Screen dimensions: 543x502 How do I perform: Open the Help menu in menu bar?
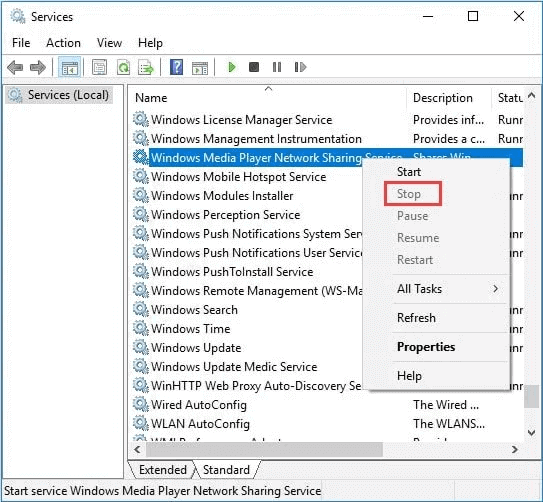[x=150, y=43]
